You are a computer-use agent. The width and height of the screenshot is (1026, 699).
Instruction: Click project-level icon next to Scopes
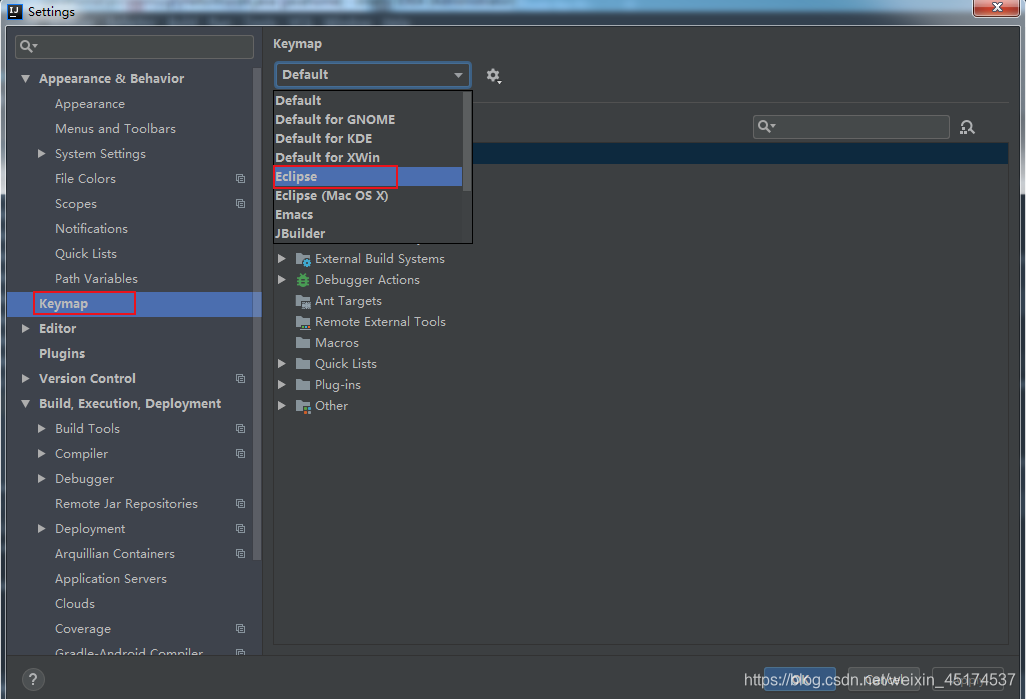240,204
